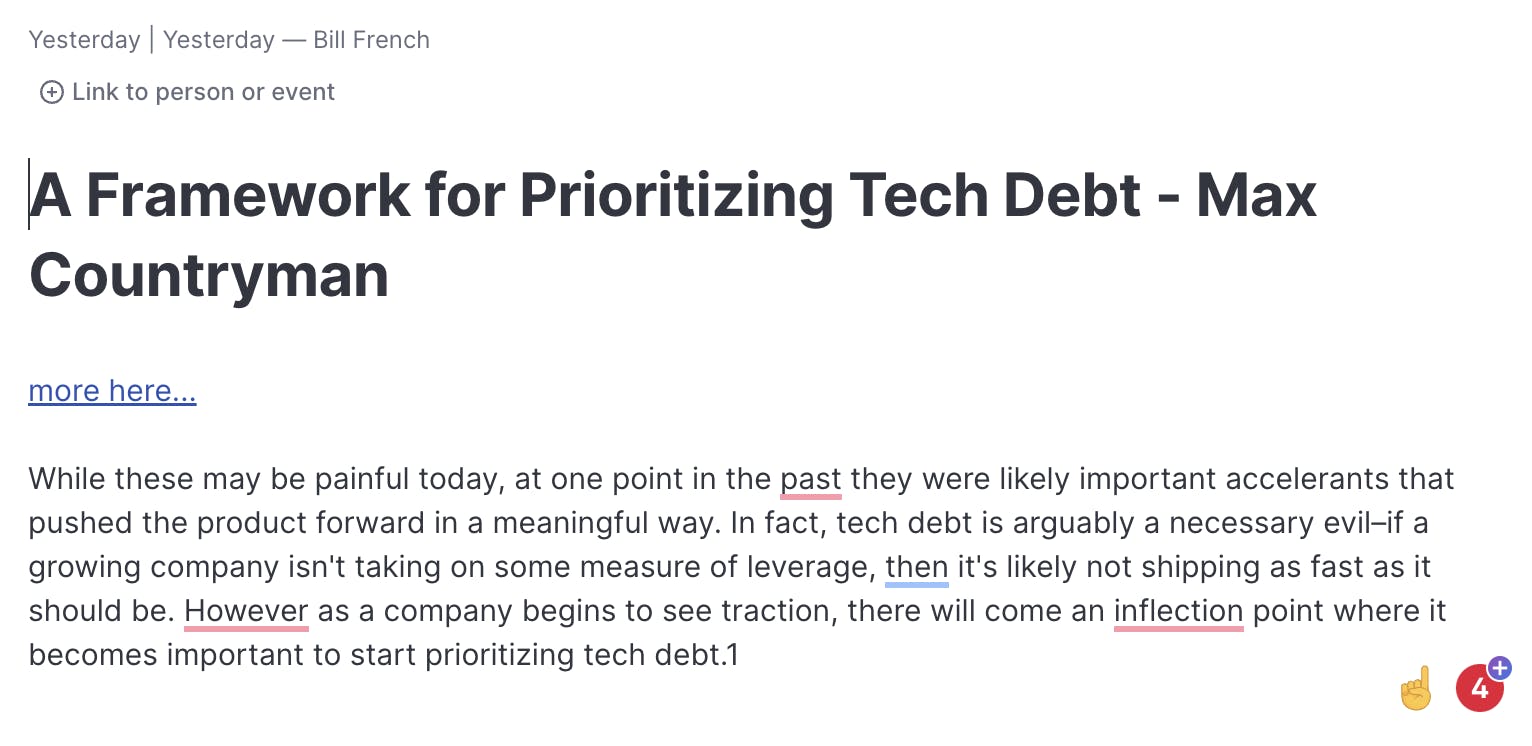Click the underlined word "inflection"
This screenshot has height=746, width=1532.
point(1178,611)
